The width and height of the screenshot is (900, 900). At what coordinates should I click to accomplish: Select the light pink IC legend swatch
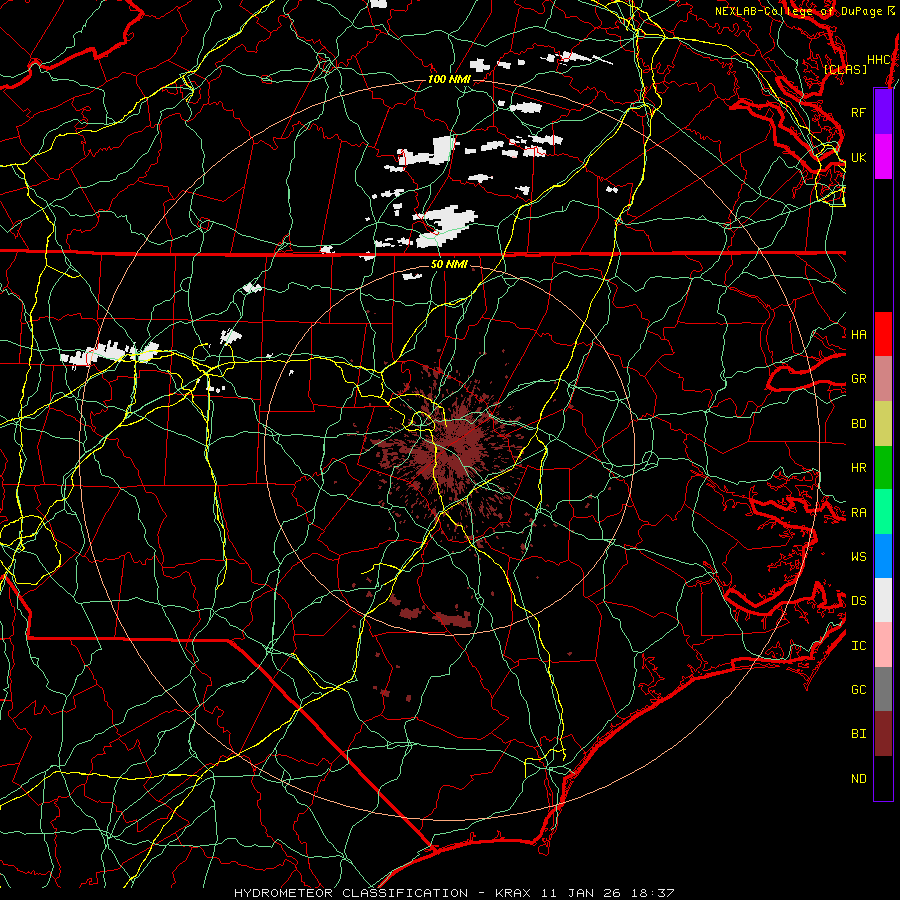pos(883,645)
